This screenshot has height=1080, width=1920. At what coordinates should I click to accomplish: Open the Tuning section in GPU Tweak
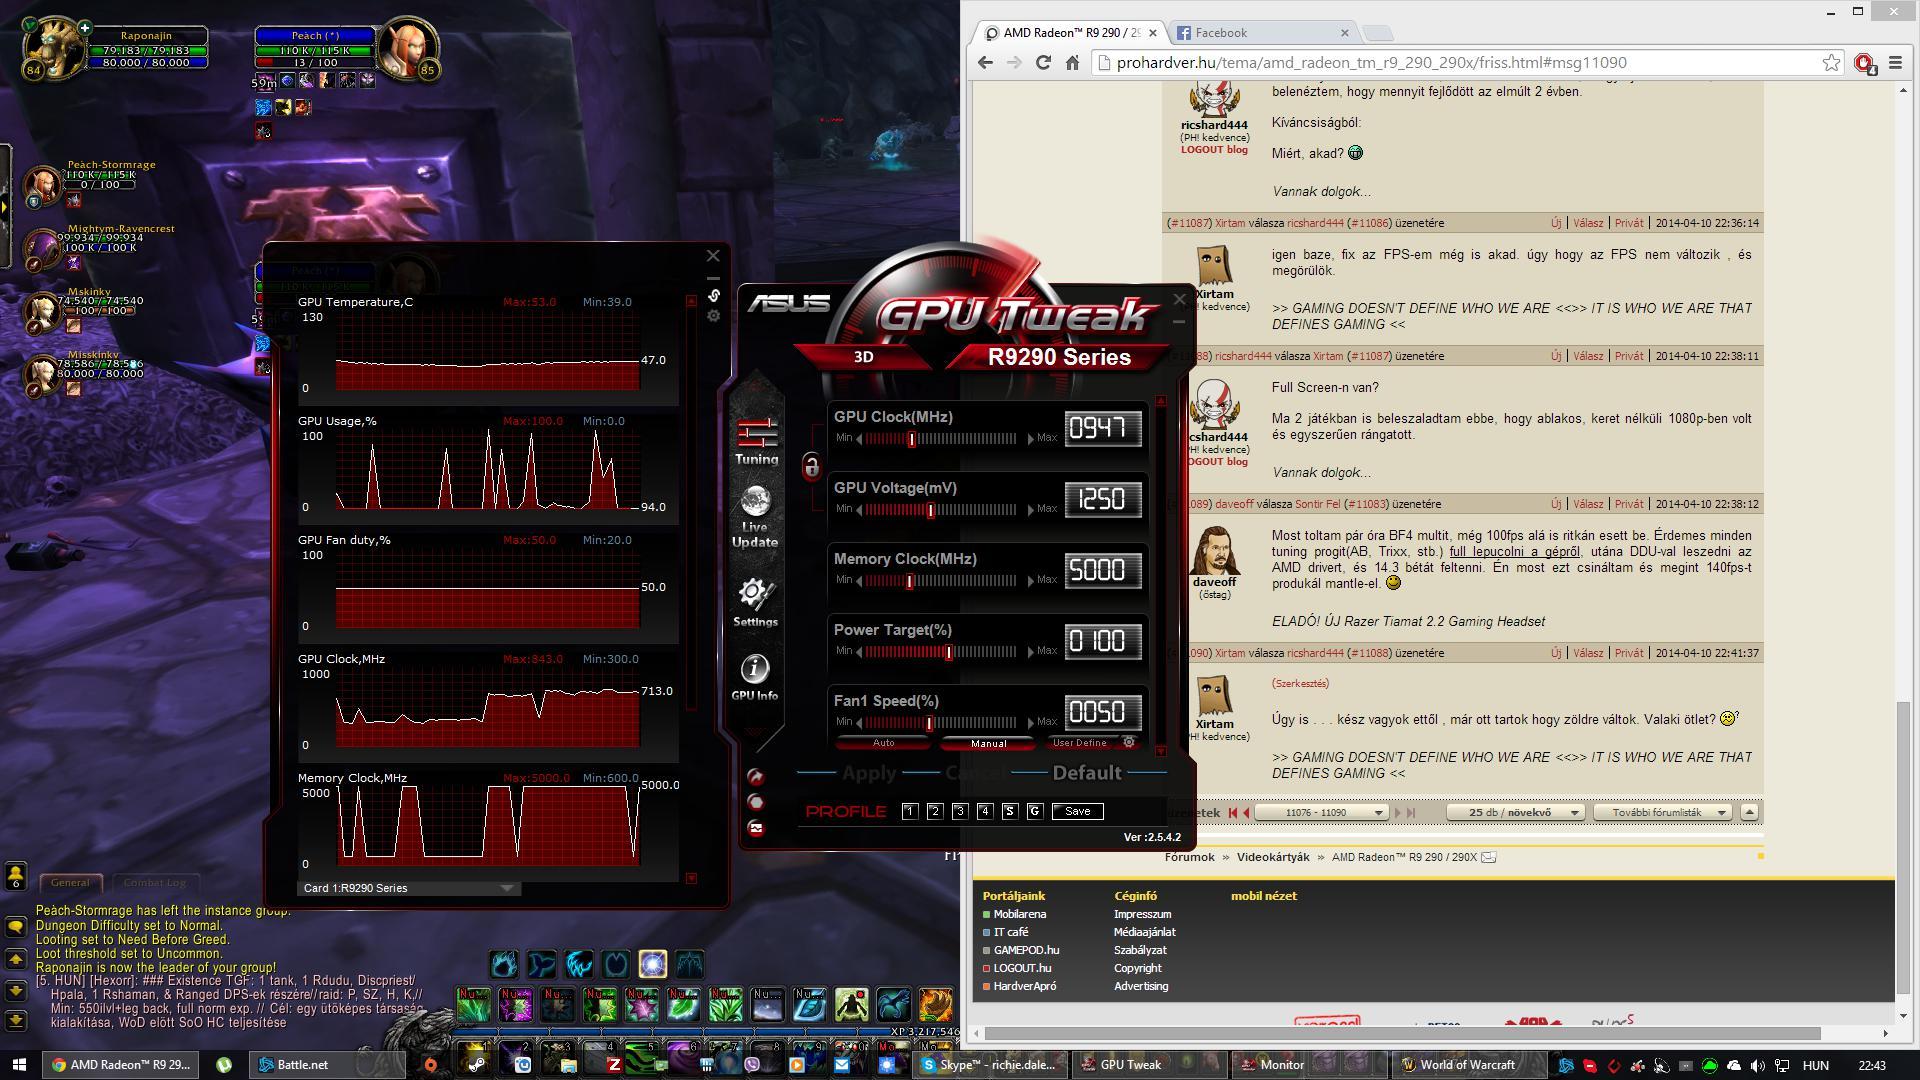[x=756, y=441]
